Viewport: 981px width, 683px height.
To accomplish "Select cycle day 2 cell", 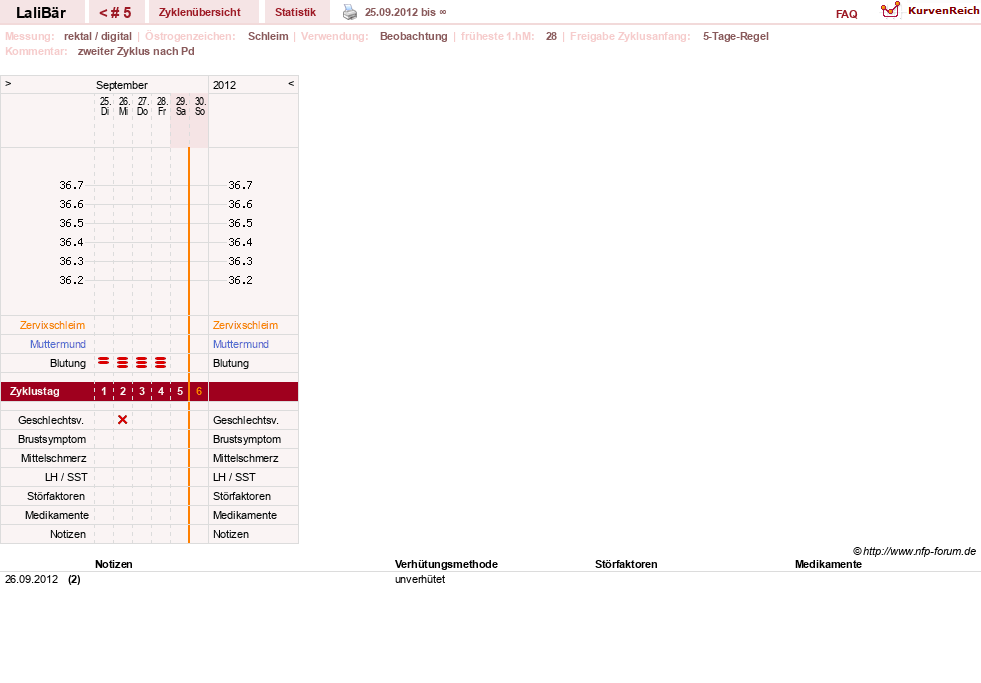I will (x=123, y=392).
